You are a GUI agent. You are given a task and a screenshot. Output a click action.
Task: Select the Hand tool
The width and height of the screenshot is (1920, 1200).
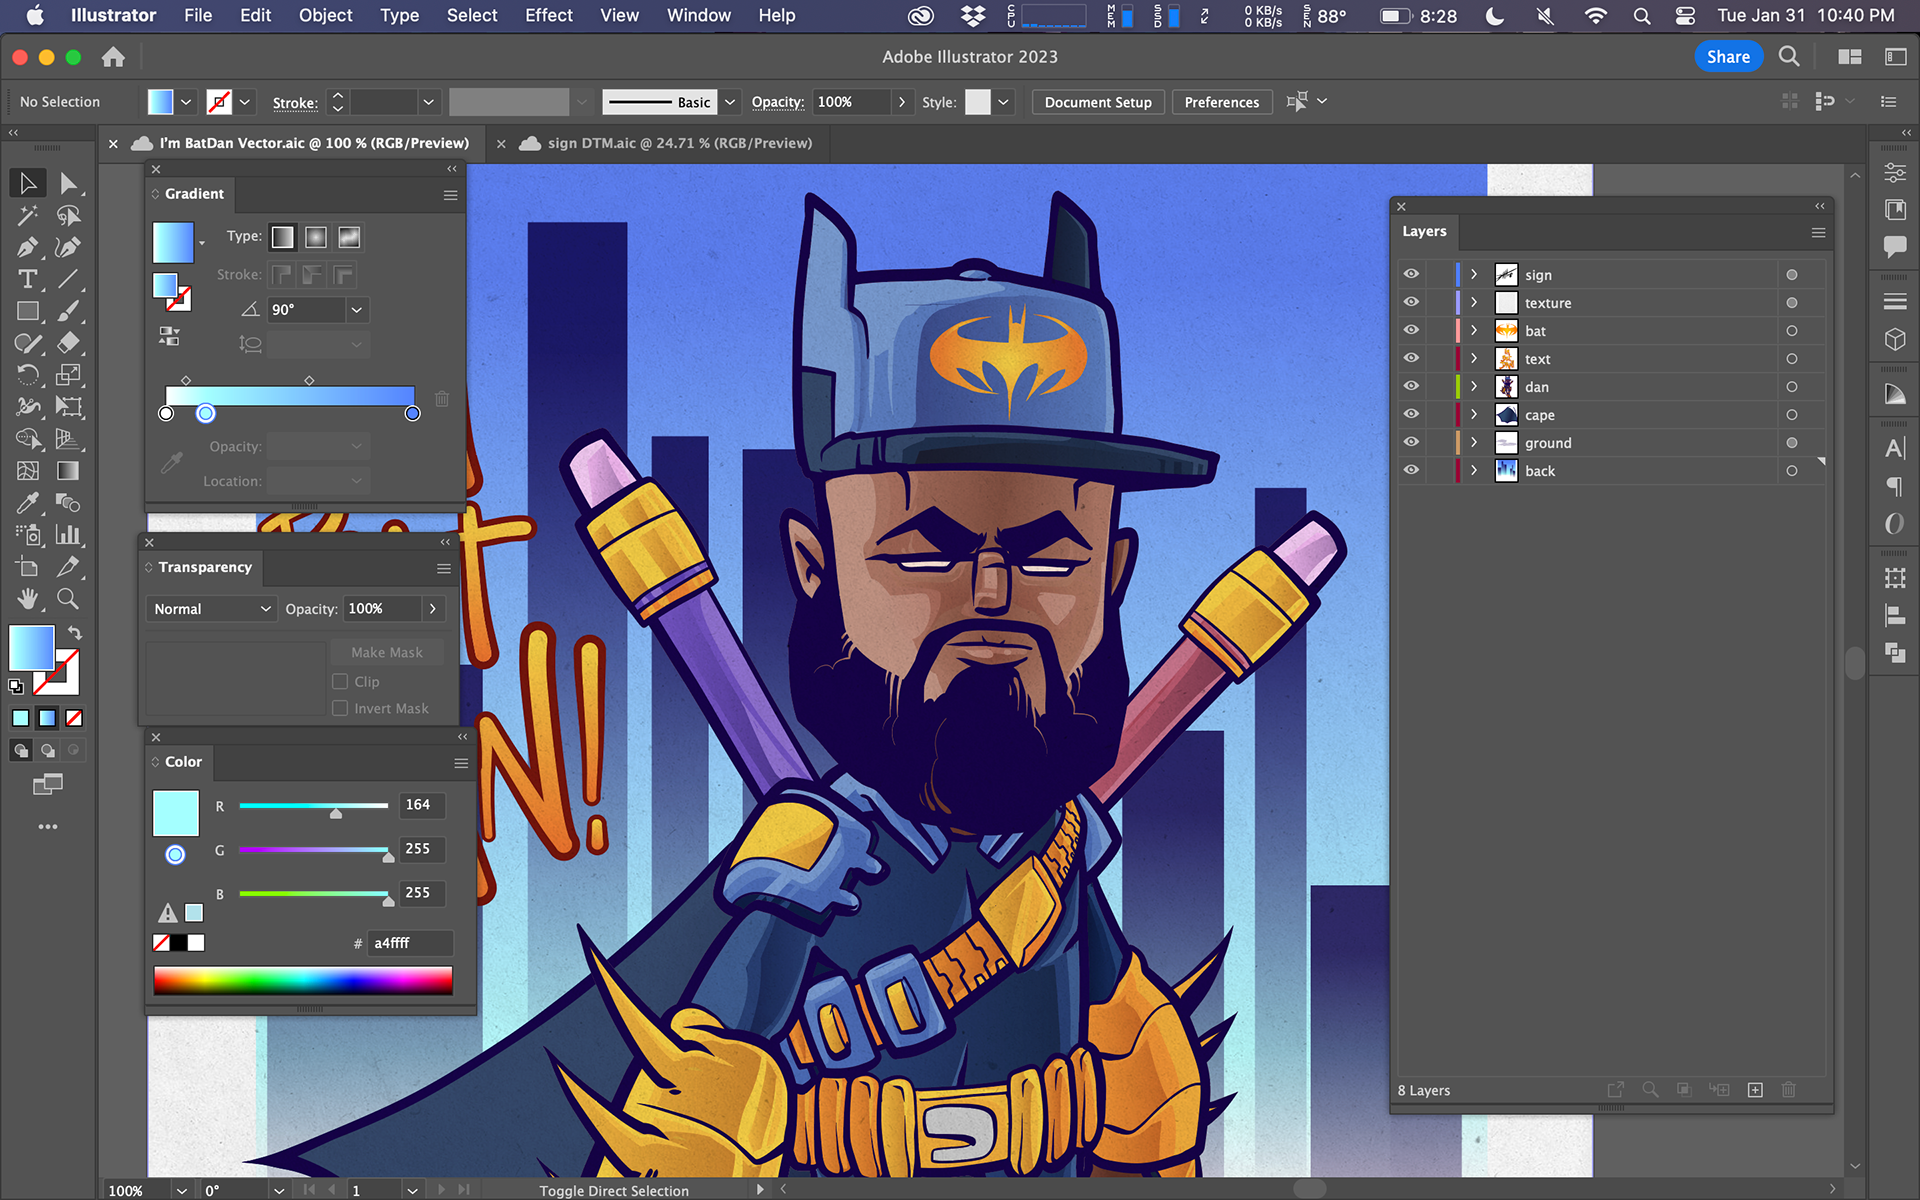[x=28, y=599]
